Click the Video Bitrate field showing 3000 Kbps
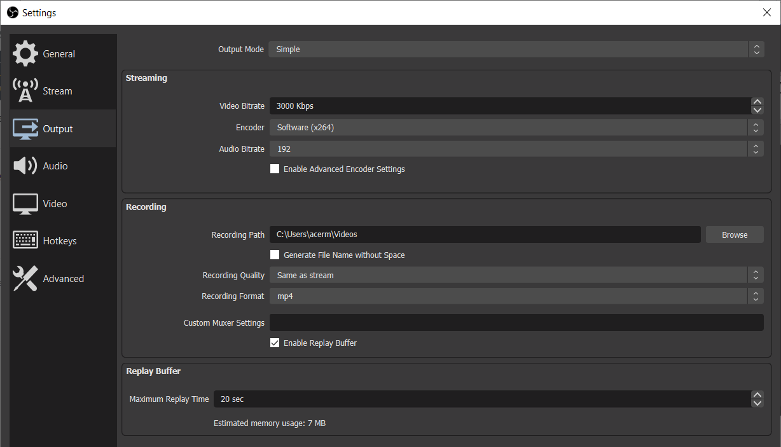The width and height of the screenshot is (781, 447). pyautogui.click(x=510, y=106)
